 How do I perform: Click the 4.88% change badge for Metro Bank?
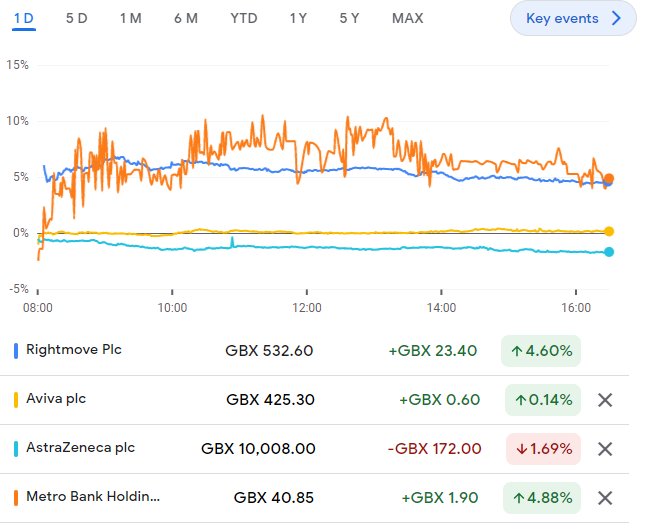tap(542, 498)
